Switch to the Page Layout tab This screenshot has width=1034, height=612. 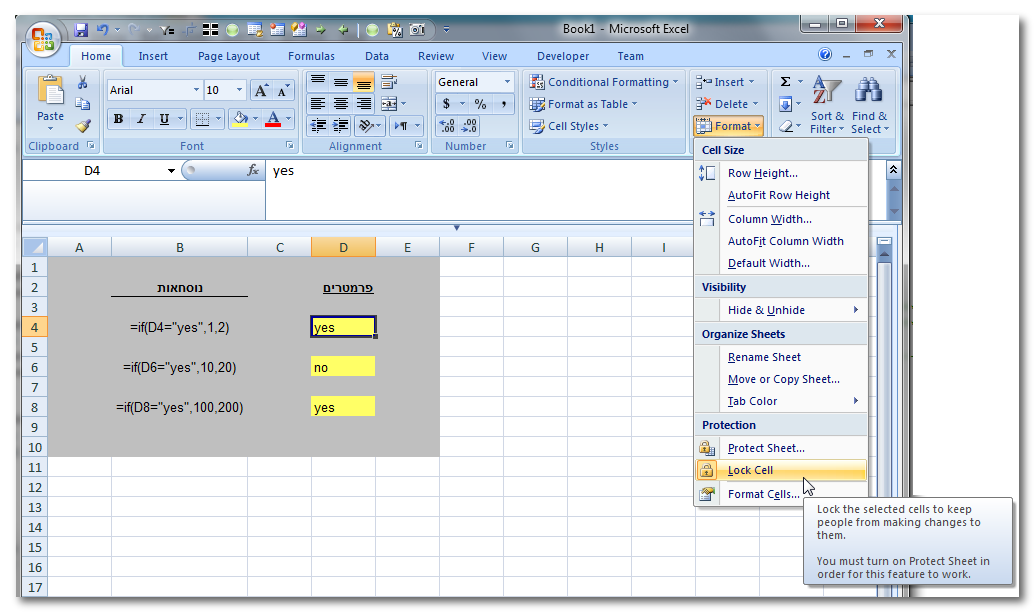click(228, 56)
